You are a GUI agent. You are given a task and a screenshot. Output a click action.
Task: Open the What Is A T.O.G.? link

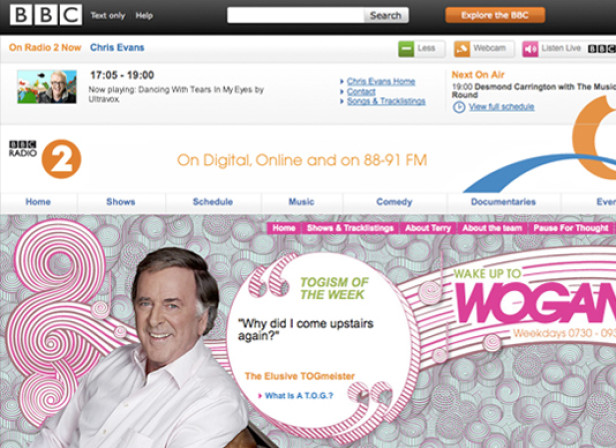pos(299,396)
